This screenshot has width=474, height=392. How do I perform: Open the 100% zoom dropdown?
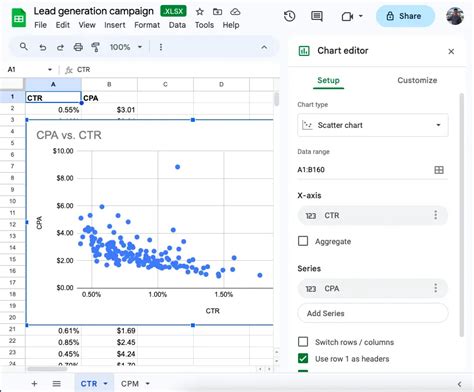[126, 47]
